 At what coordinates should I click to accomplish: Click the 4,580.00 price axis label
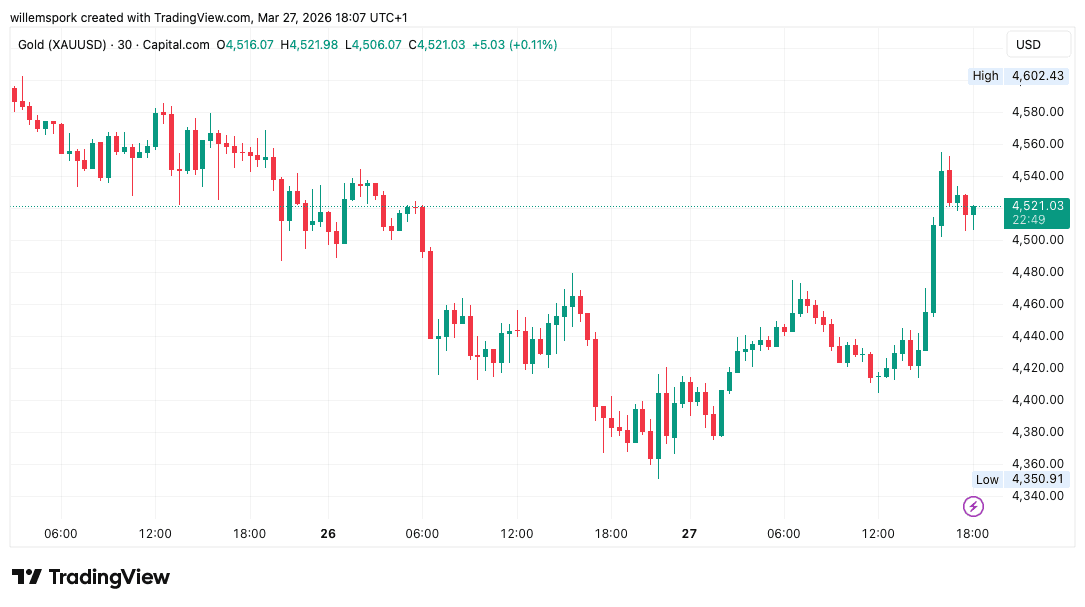point(1036,112)
